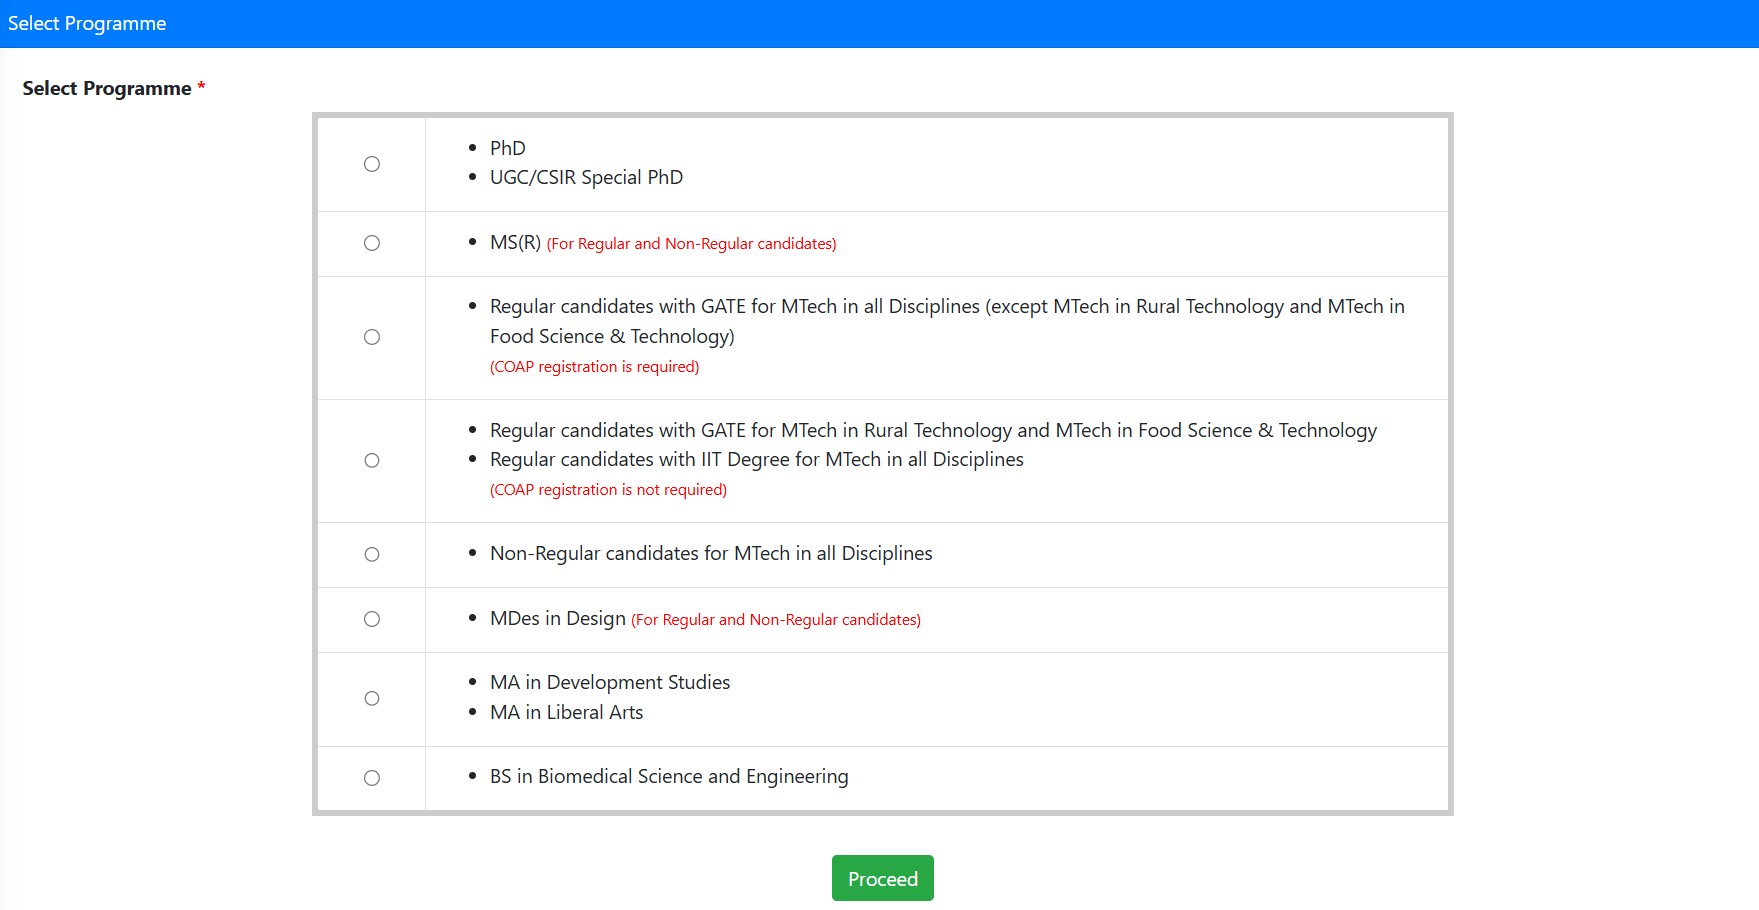Pick BS in Biomedical Science radio button
This screenshot has width=1759, height=910.
(372, 777)
